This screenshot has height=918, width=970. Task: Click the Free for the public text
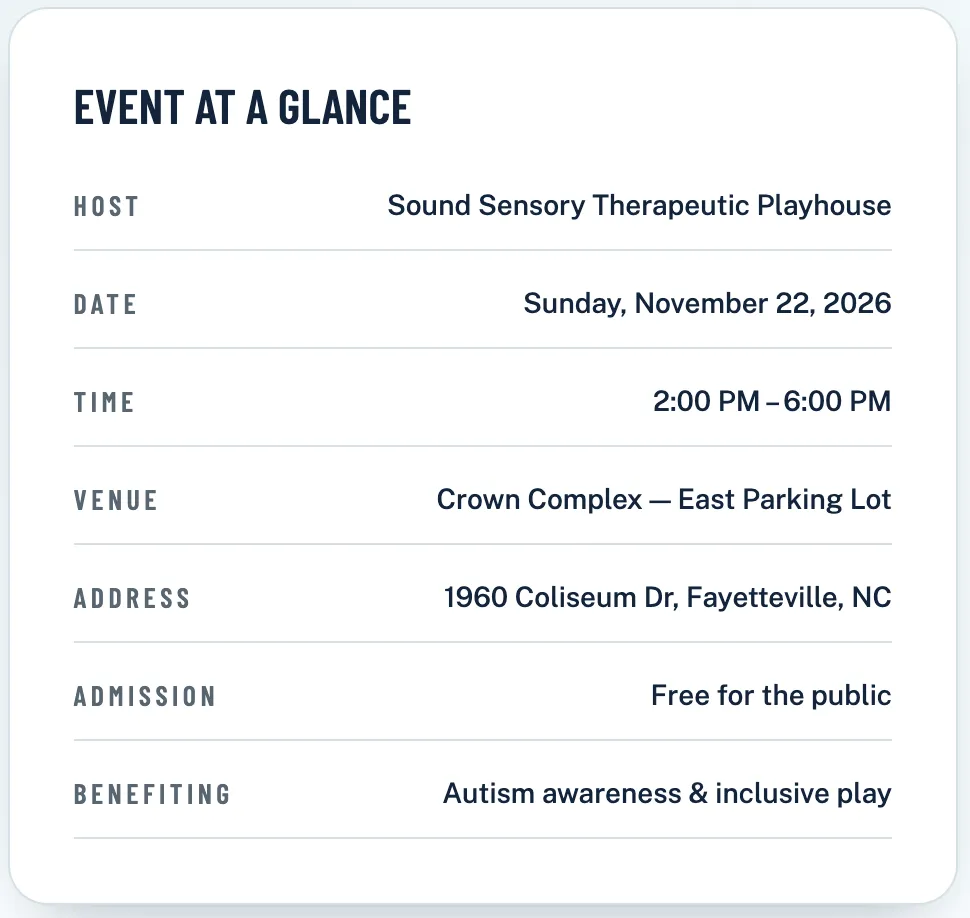(771, 695)
